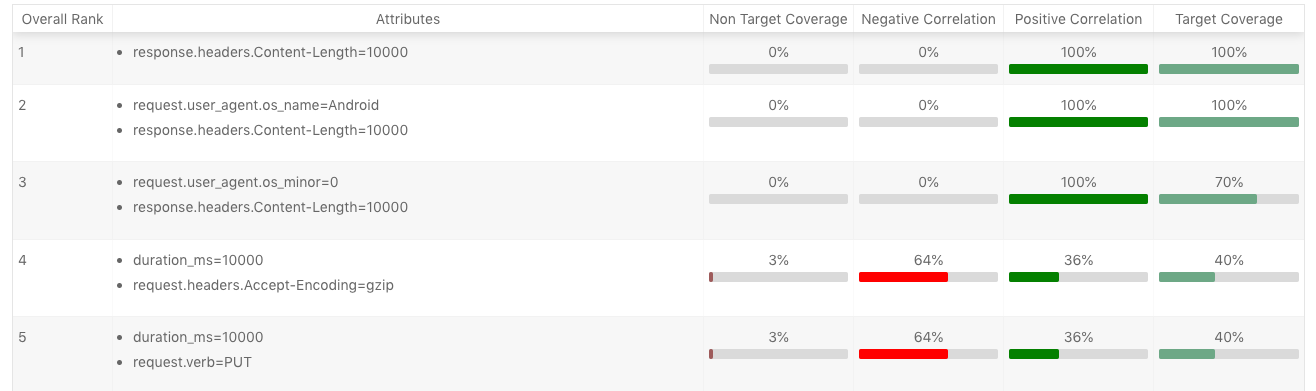The height and width of the screenshot is (391, 1316).
Task: Sort by Negative Correlation column header
Action: point(928,19)
